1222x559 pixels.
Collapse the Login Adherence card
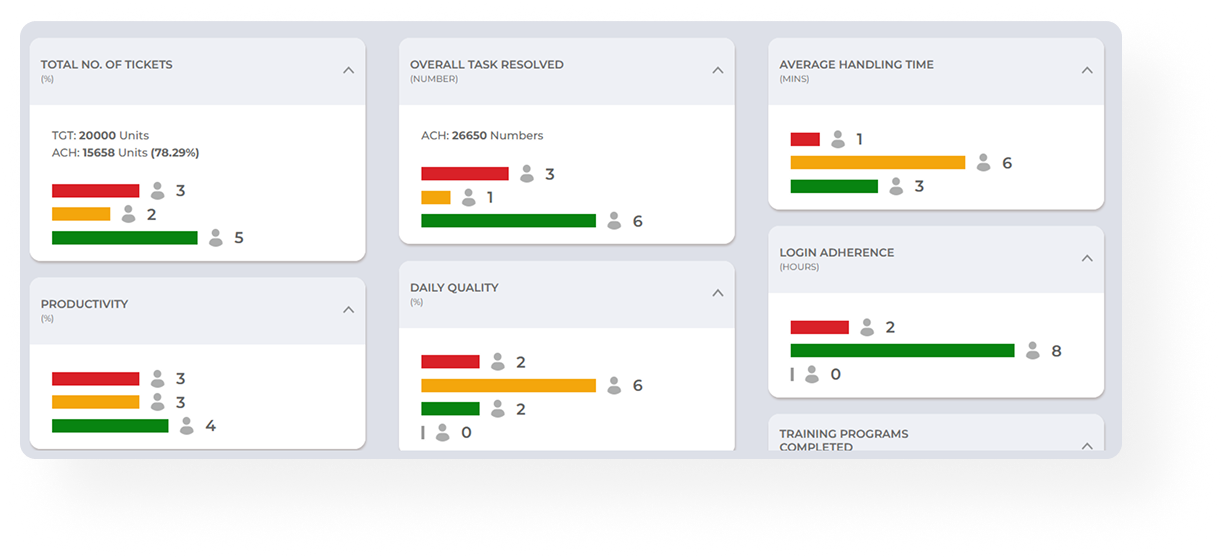click(x=1087, y=258)
